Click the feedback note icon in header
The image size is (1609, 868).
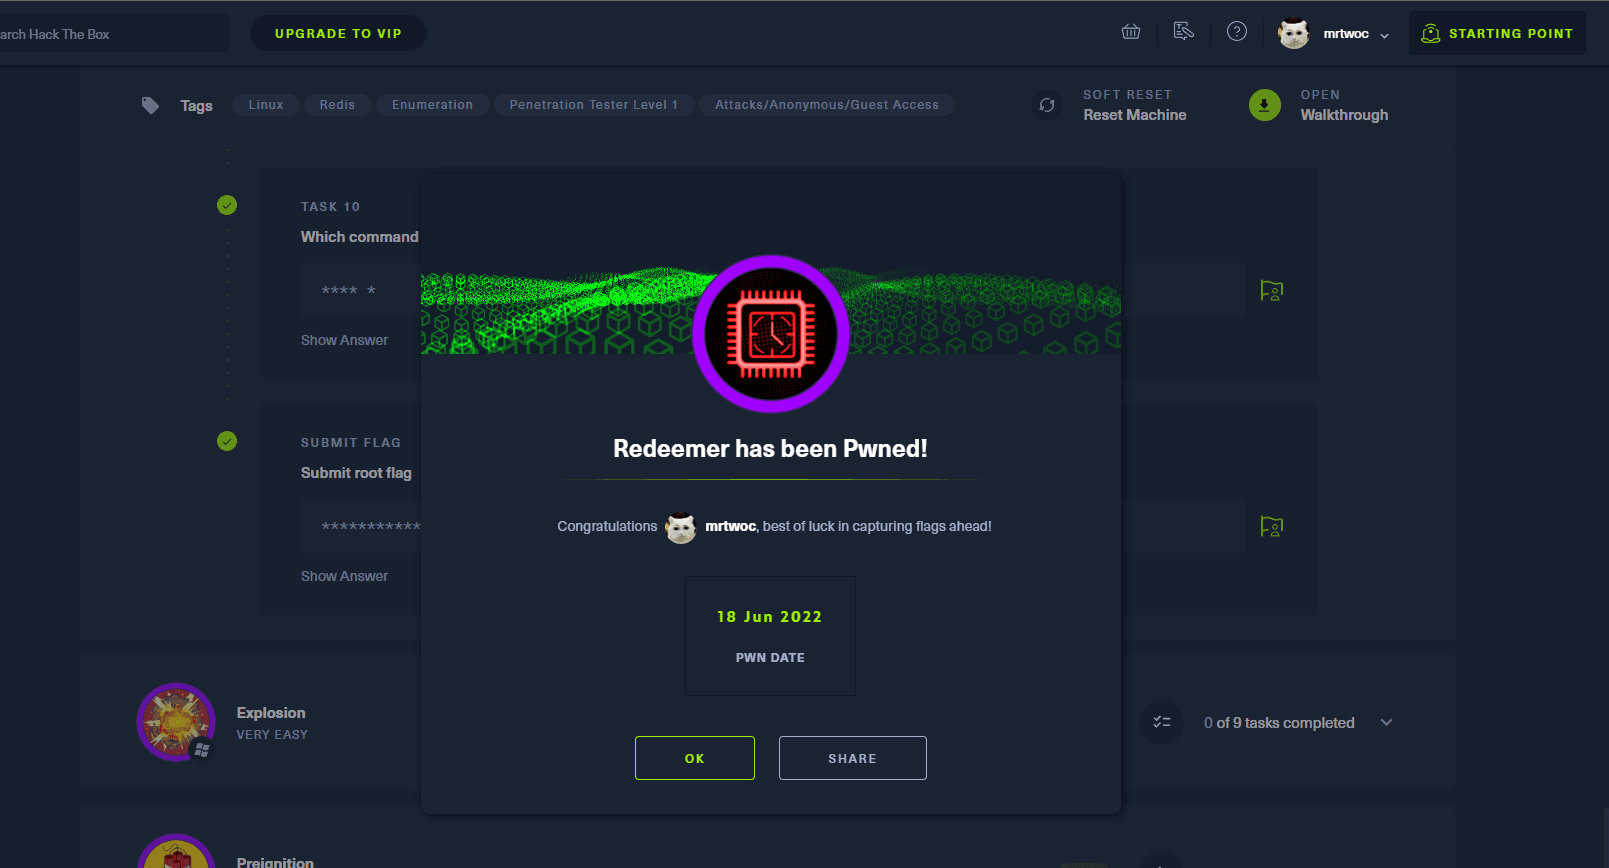point(1184,32)
